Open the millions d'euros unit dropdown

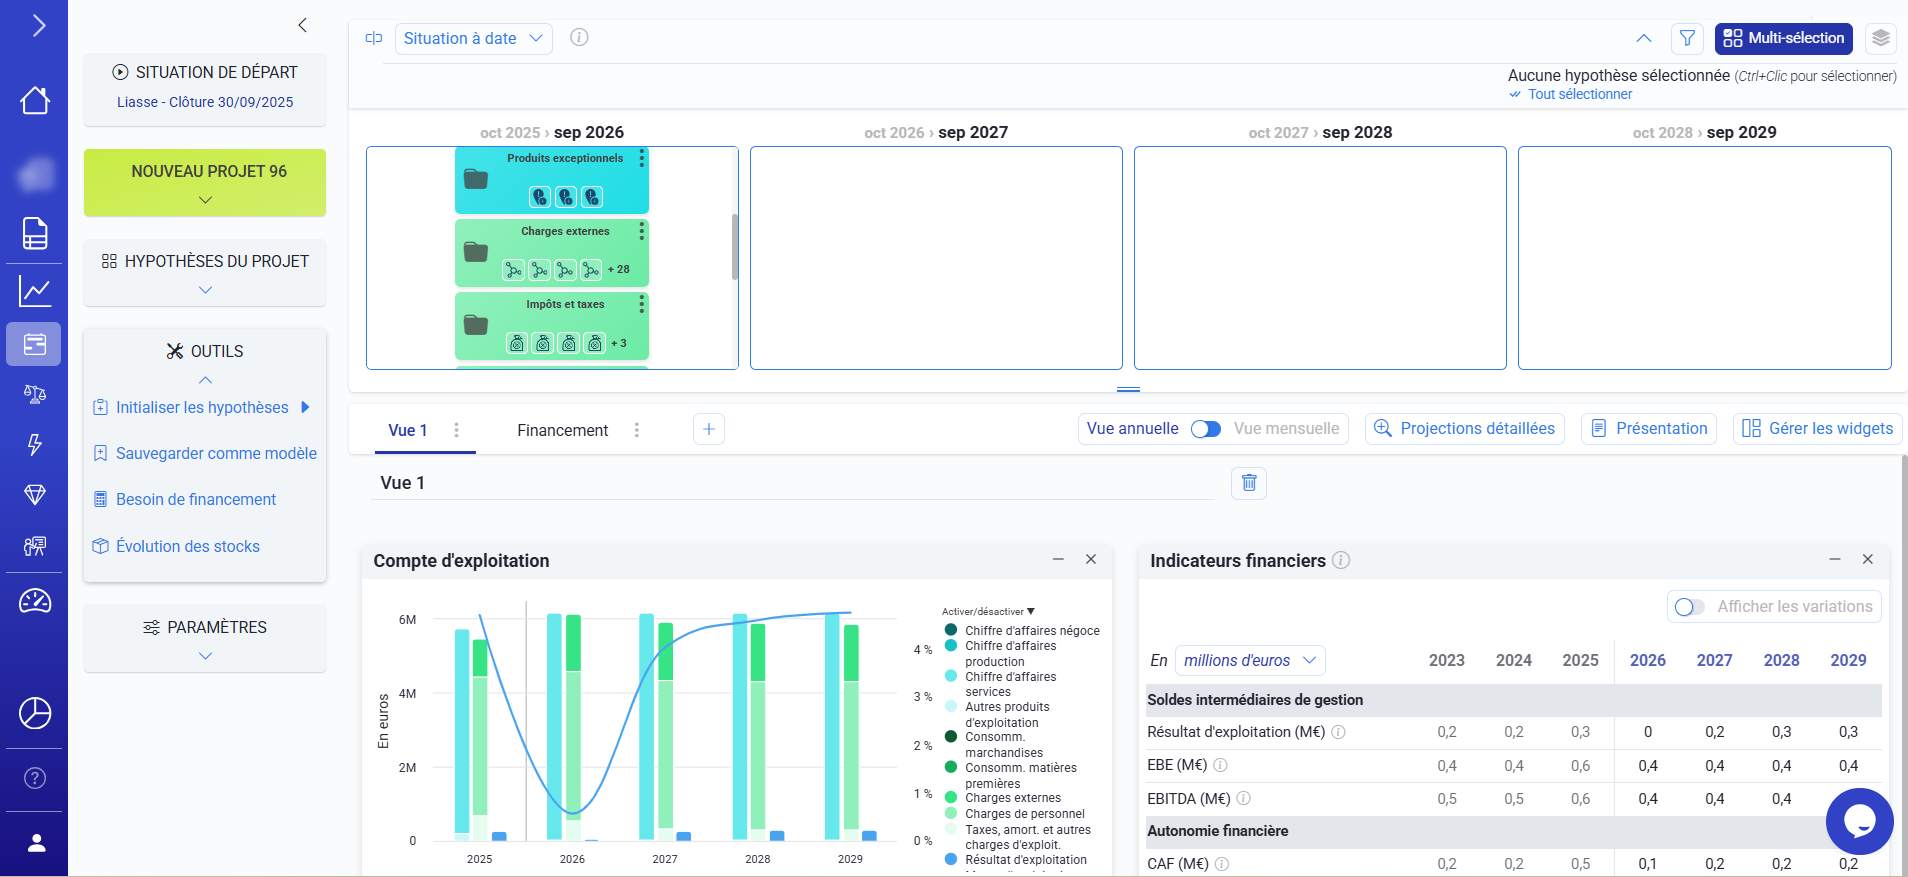pos(1250,660)
